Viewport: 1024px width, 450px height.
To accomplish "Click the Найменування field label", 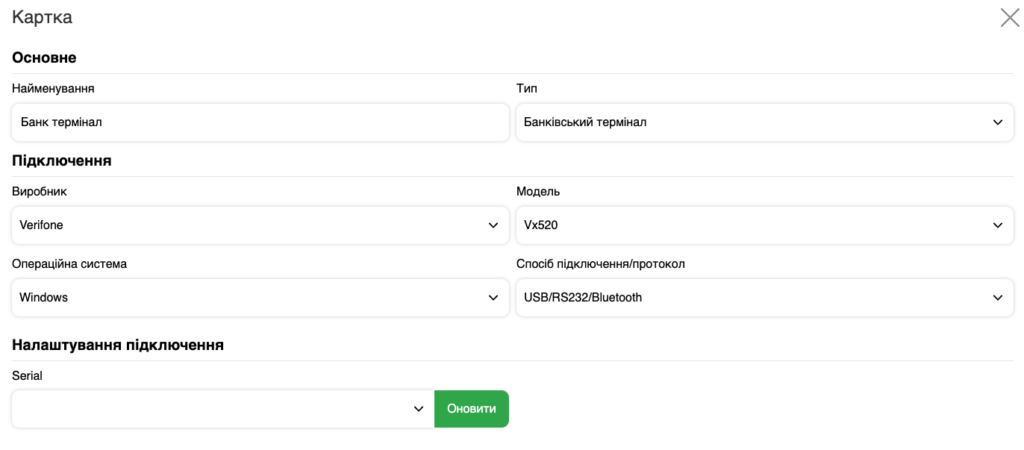I will [60, 89].
